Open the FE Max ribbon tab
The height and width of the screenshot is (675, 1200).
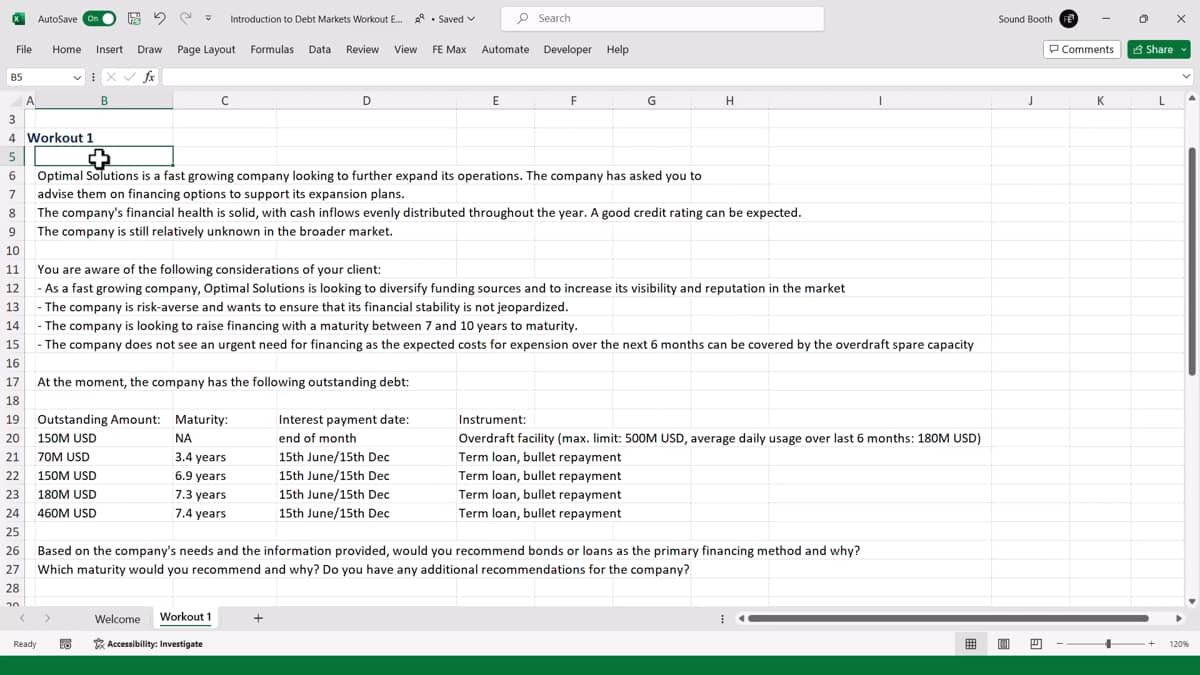click(x=449, y=49)
